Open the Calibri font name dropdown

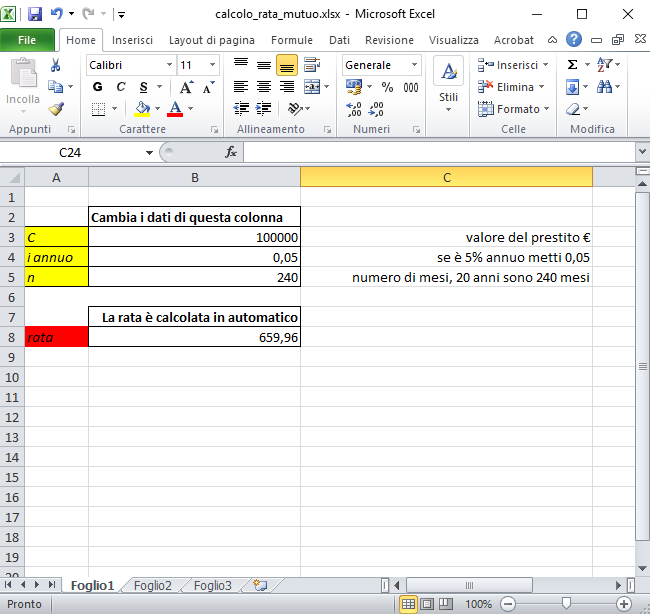pos(169,65)
